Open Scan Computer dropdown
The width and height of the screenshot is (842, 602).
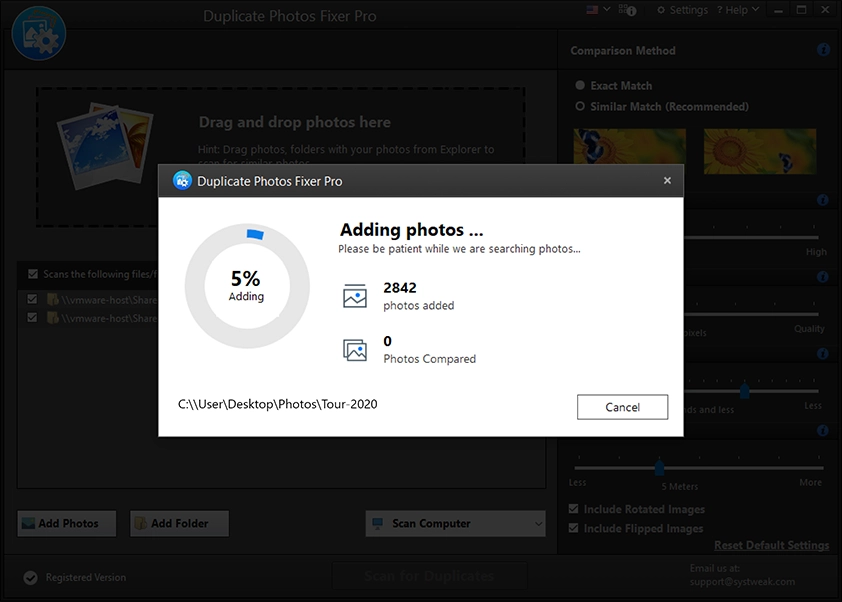click(455, 523)
